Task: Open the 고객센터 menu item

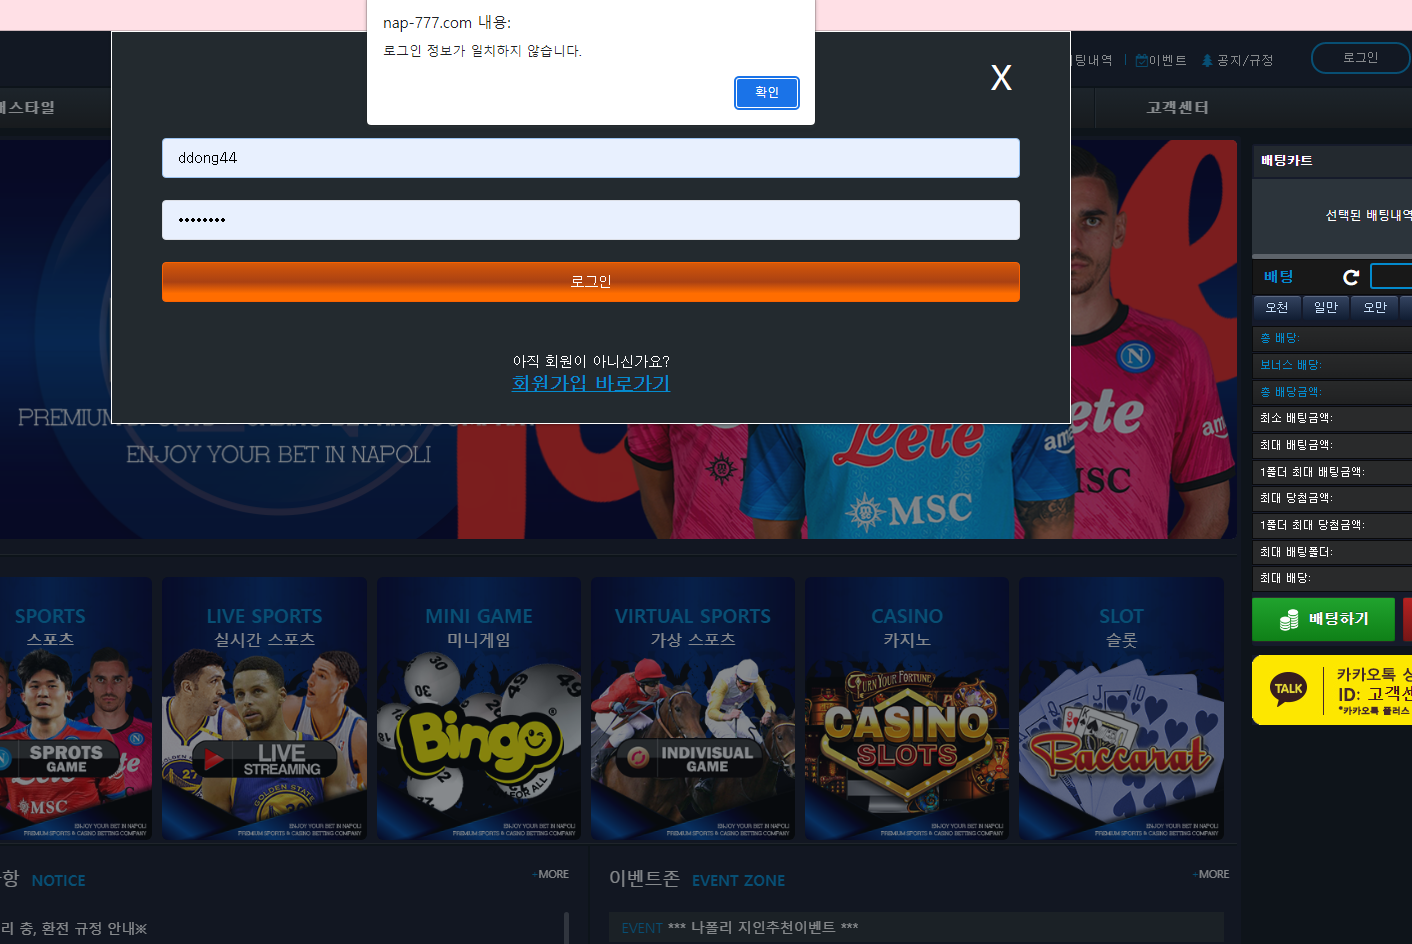Action: click(1177, 108)
